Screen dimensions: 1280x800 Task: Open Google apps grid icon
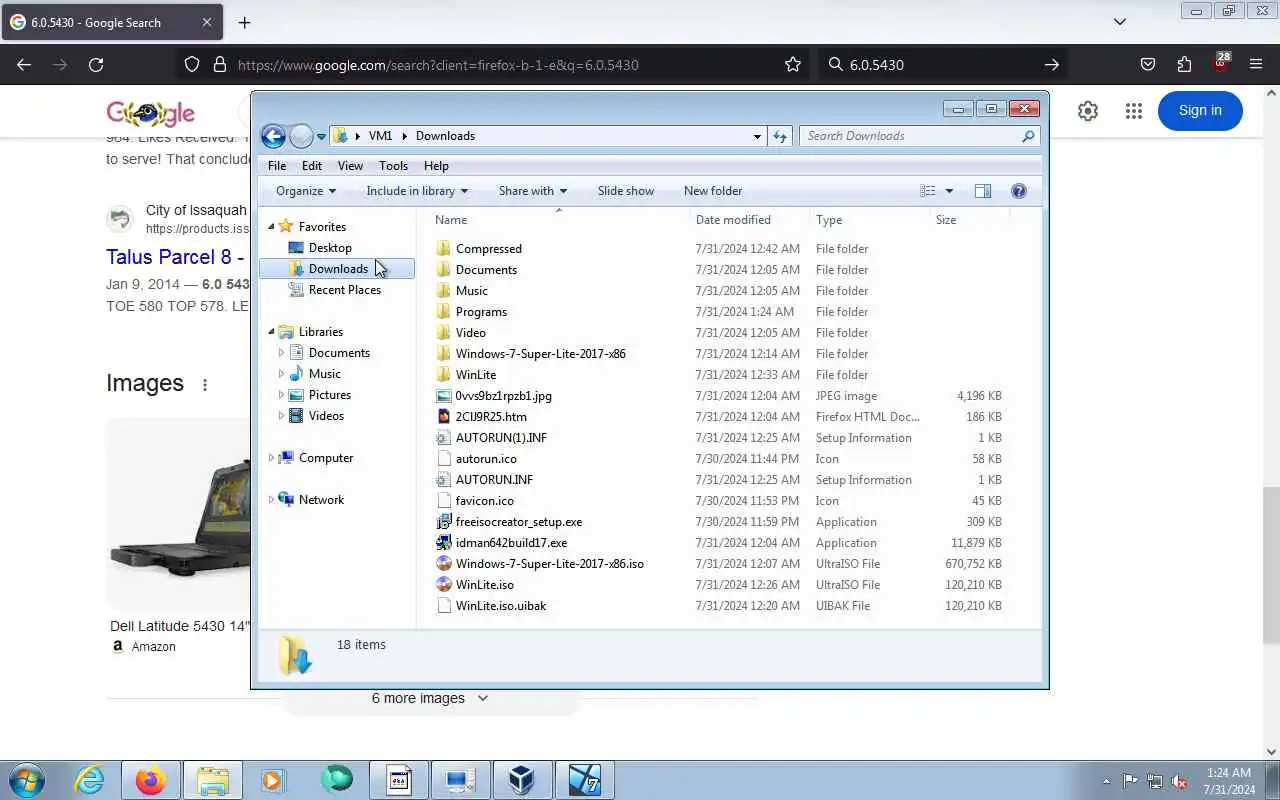click(x=1133, y=112)
